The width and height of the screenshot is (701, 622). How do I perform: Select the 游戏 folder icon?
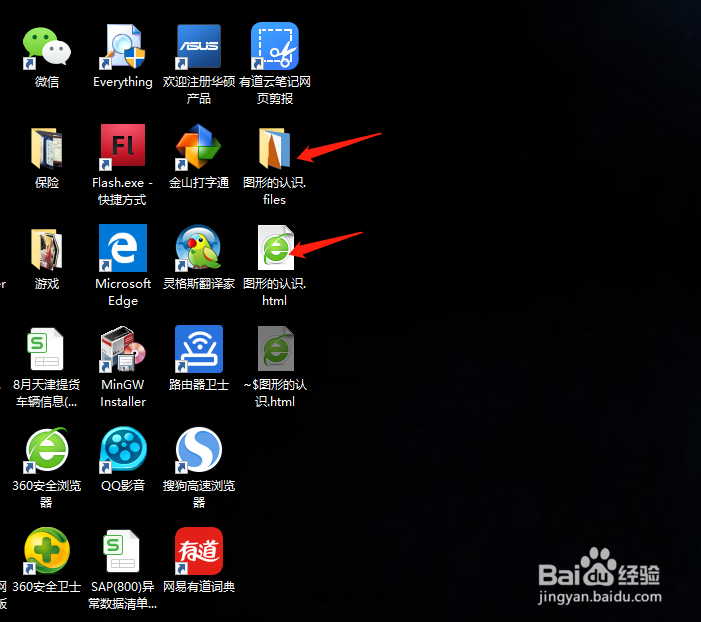[x=46, y=249]
